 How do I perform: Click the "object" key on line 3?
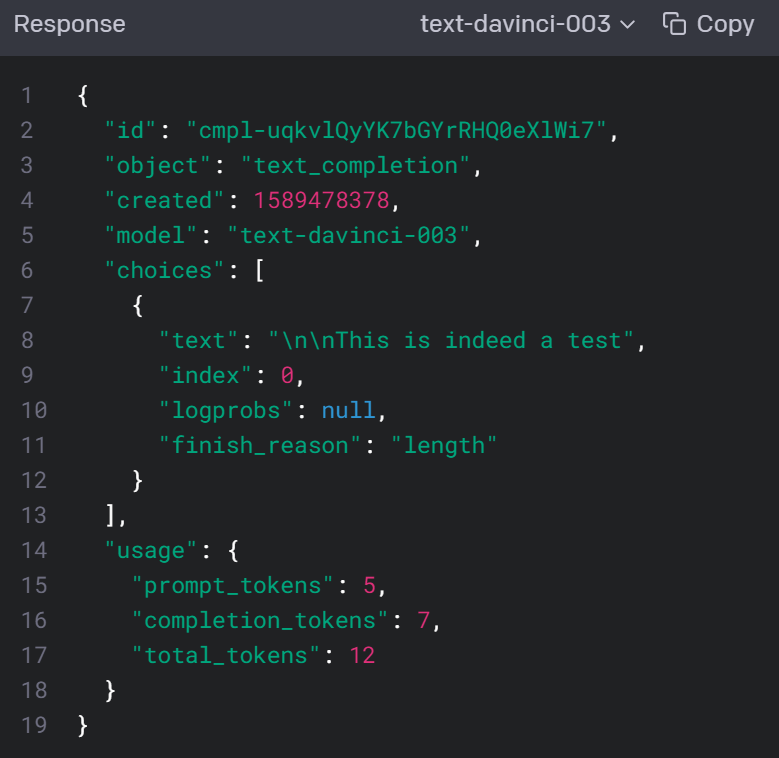click(157, 165)
